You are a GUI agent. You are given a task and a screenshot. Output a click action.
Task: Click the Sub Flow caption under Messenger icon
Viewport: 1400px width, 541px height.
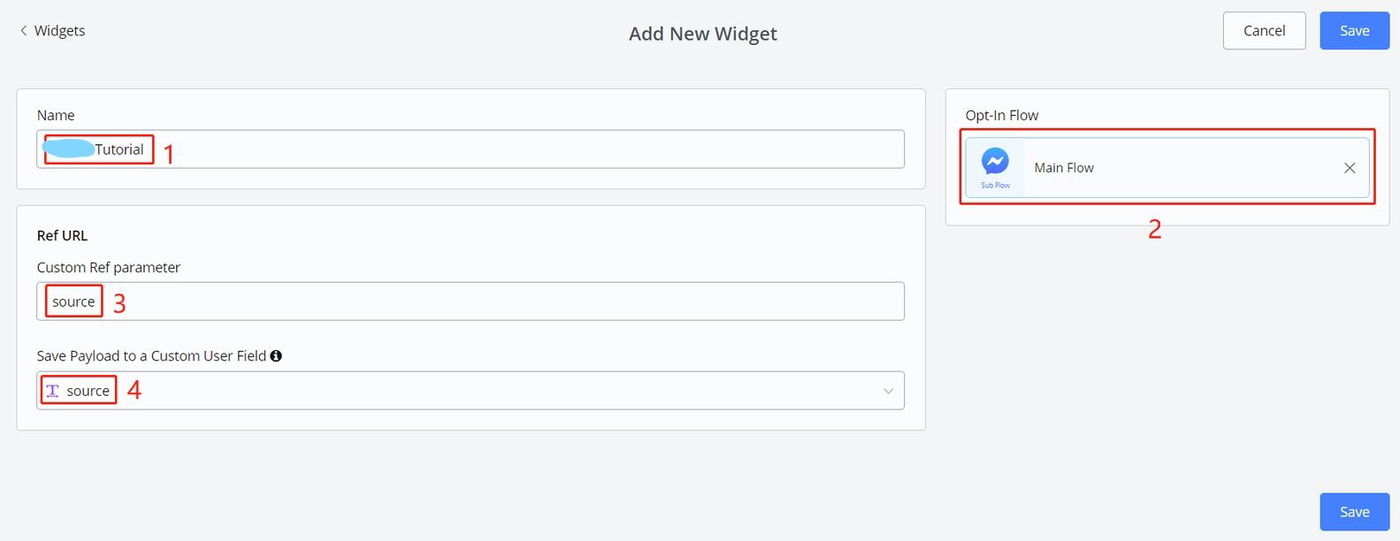pyautogui.click(x=995, y=185)
